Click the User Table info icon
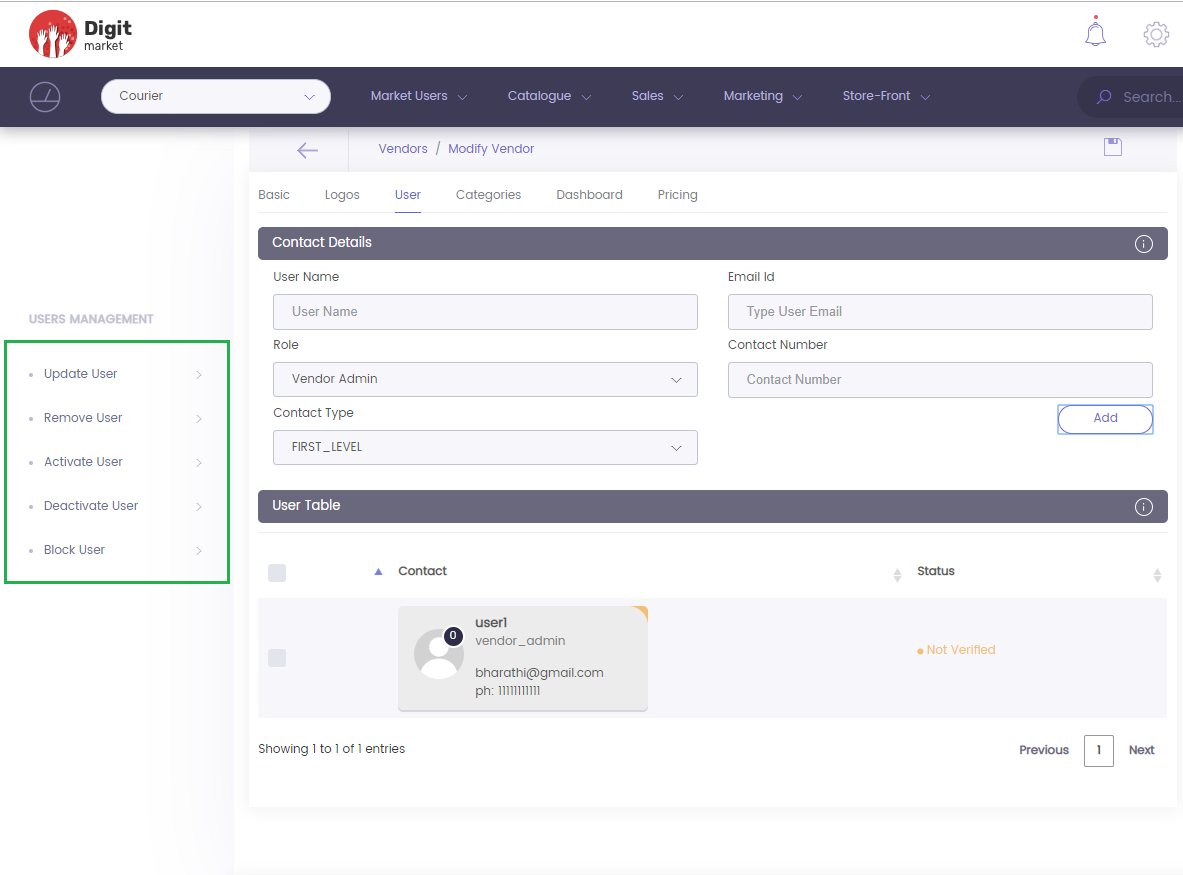 click(x=1144, y=507)
